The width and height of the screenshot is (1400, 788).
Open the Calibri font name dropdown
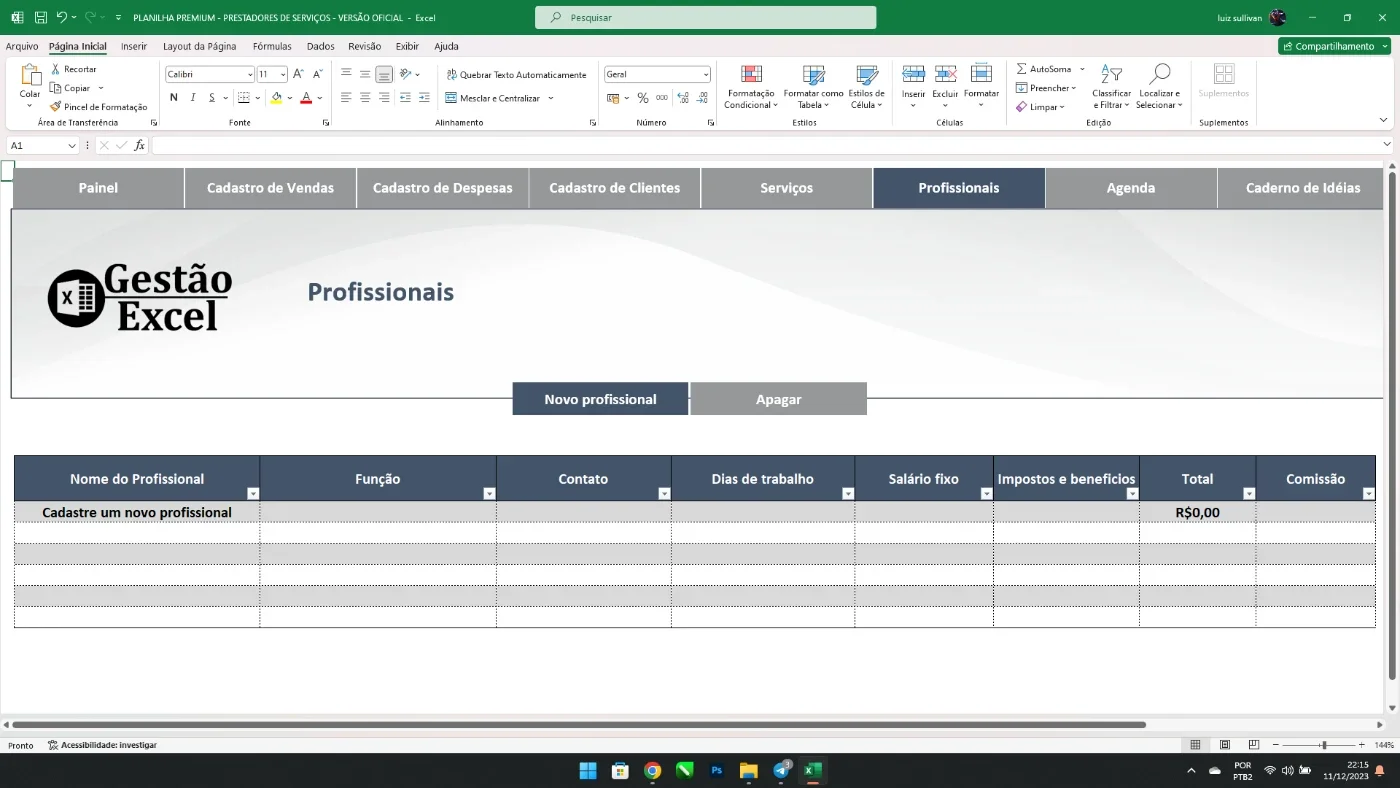click(250, 75)
